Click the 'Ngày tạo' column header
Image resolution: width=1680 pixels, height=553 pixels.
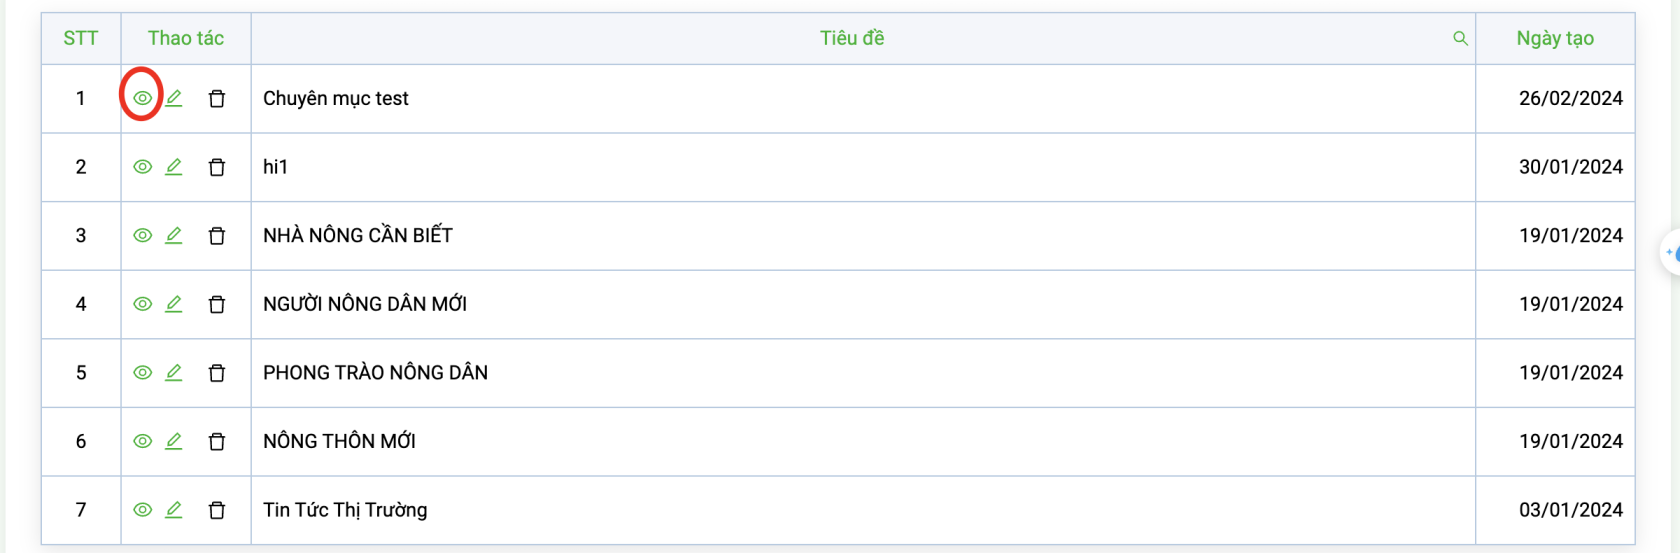tap(1555, 38)
